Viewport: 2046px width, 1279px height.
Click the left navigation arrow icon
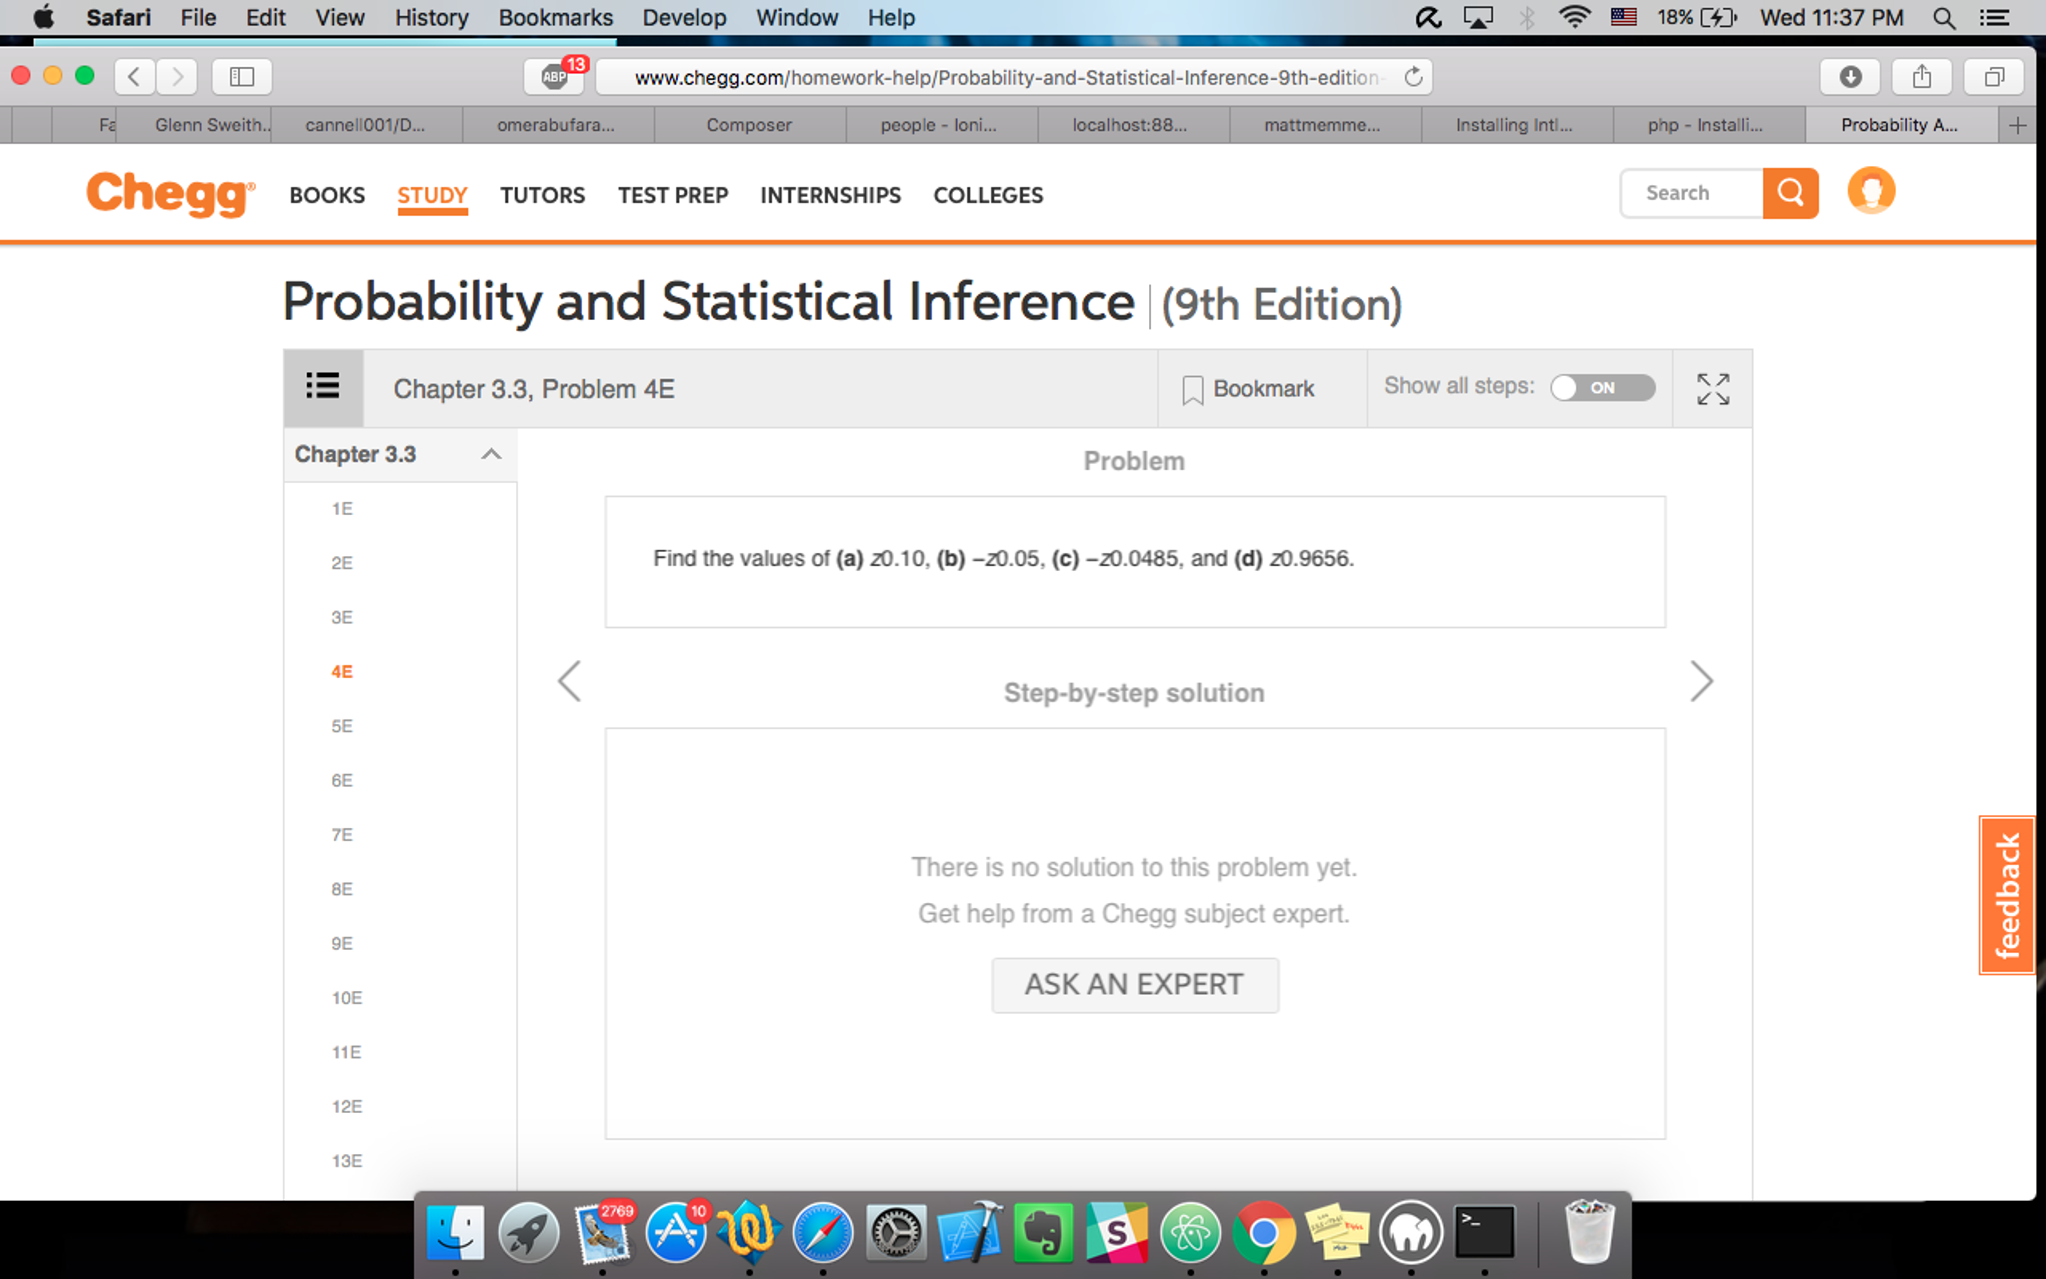(570, 681)
